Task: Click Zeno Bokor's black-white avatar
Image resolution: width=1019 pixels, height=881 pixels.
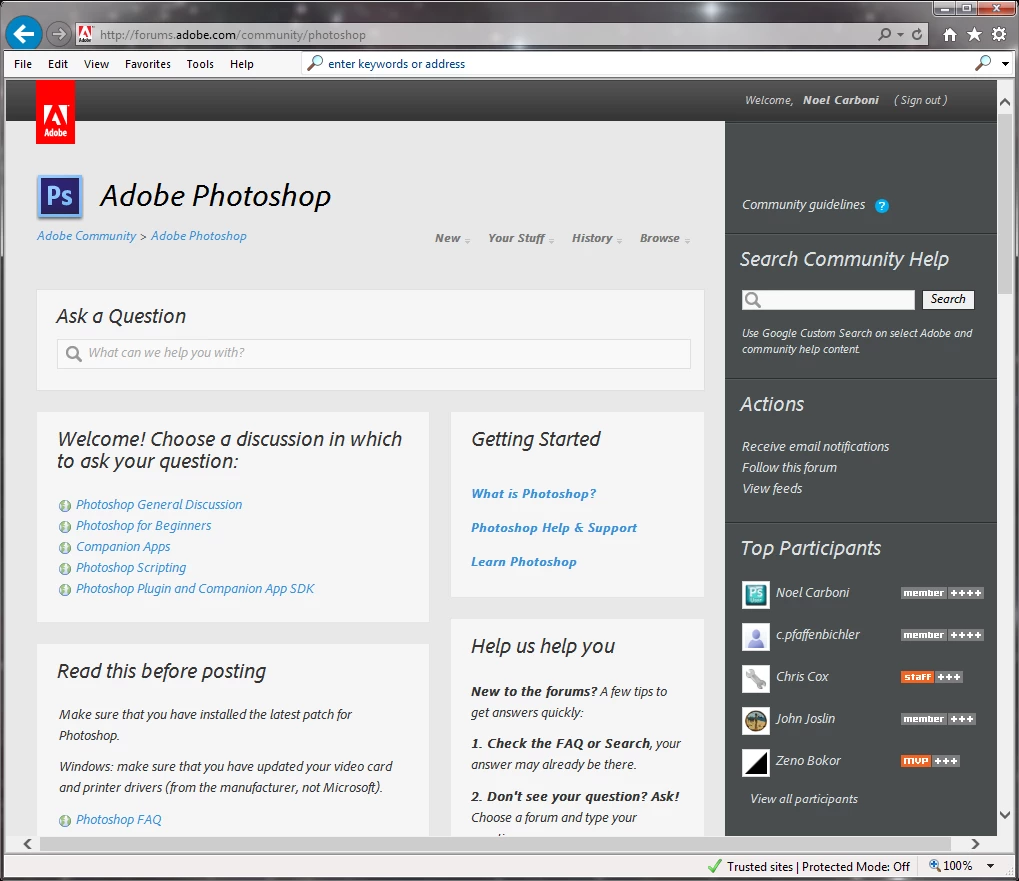Action: [756, 763]
